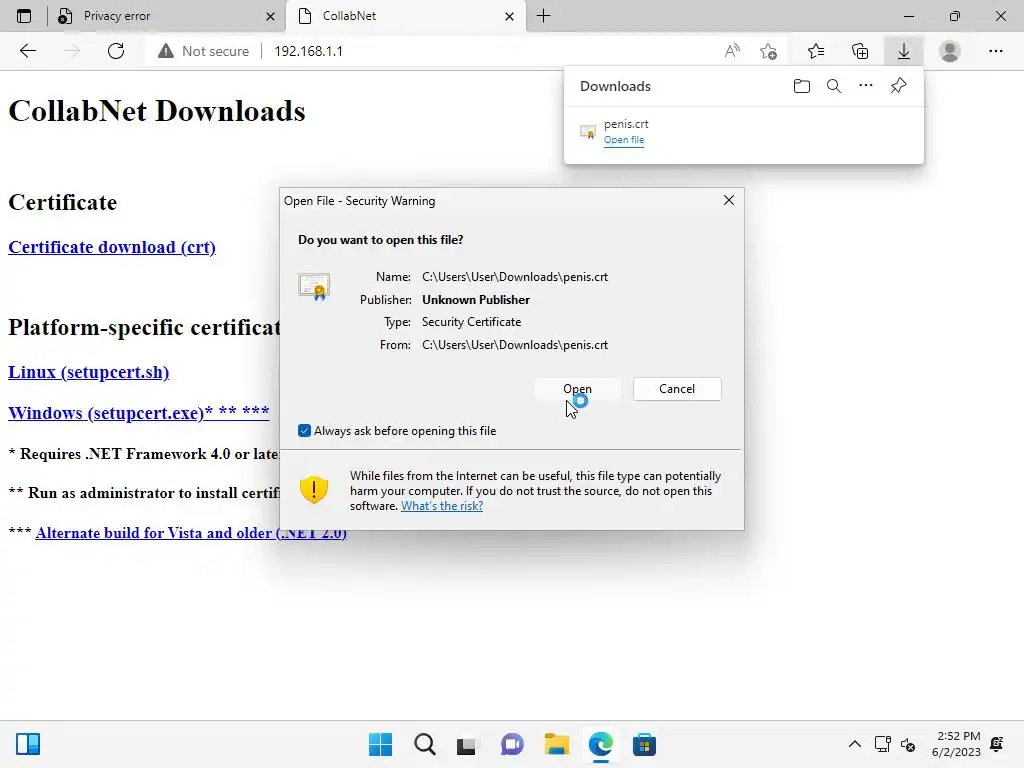Click the muted volume tray icon
This screenshot has height=768, width=1024.
tap(908, 744)
